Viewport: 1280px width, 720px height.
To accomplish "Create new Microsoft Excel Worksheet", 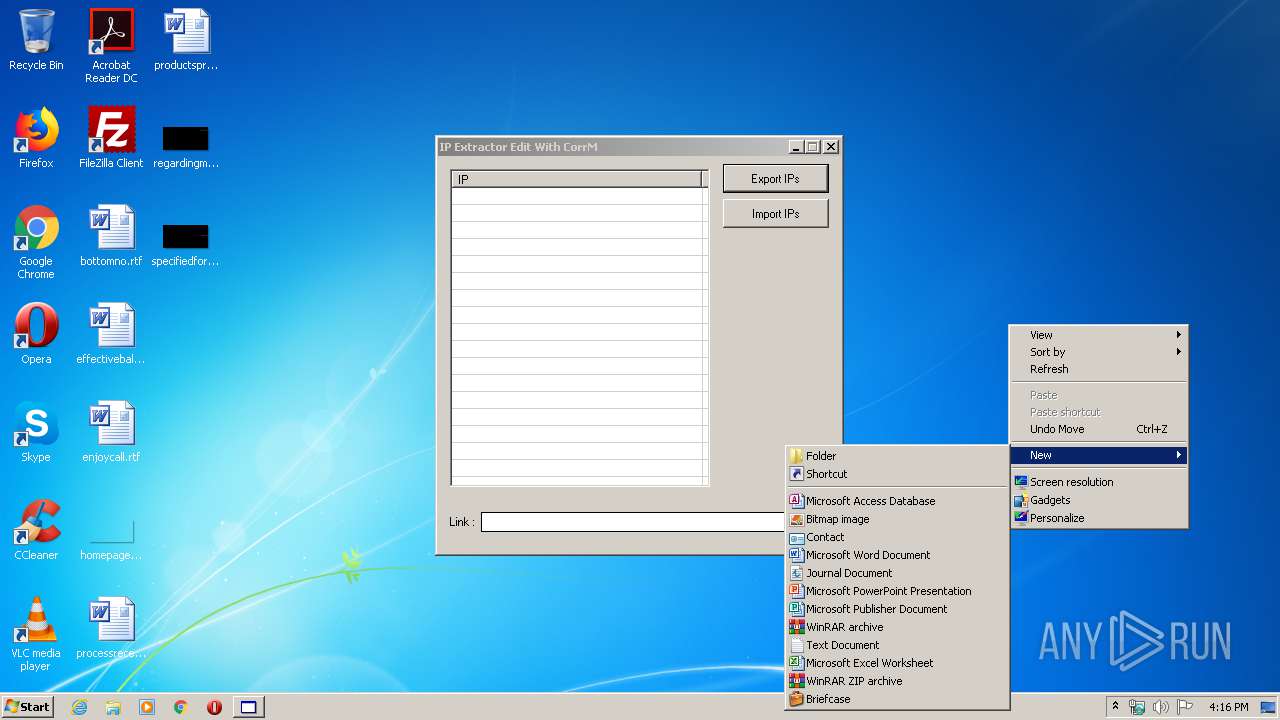I will (x=897, y=663).
